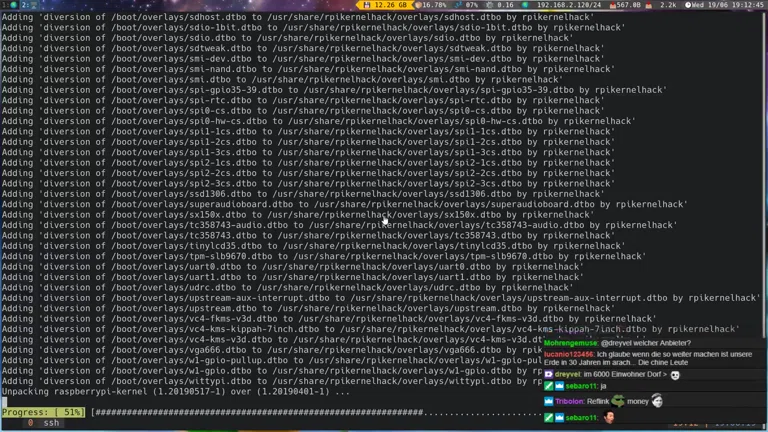Image resolution: width=768 pixels, height=432 pixels.
Task: Click the ssd1306.dtbo diversion line
Action: 303,194
